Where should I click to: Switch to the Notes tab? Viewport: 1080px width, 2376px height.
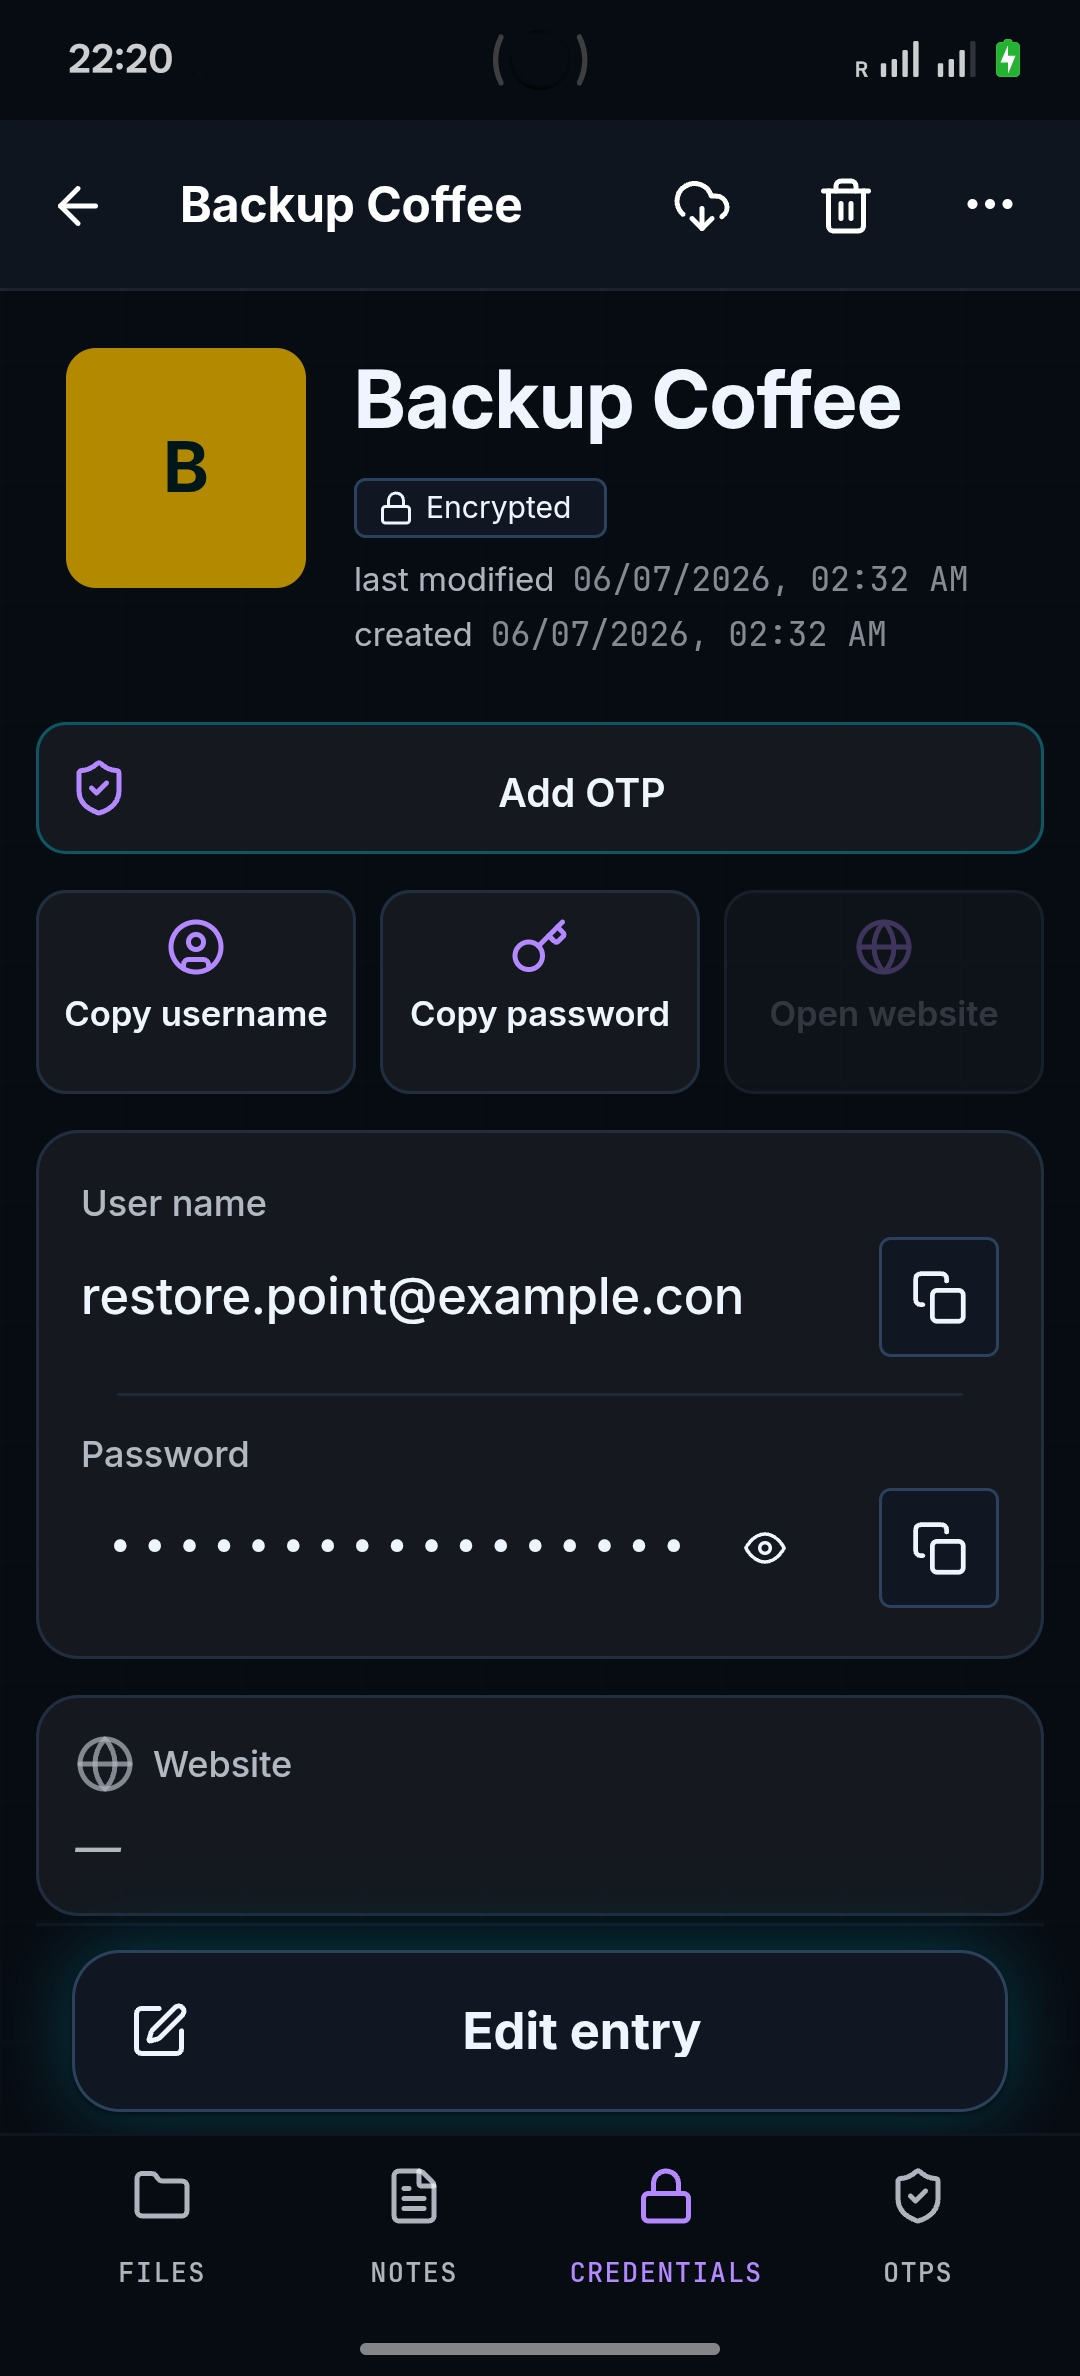[414, 2226]
